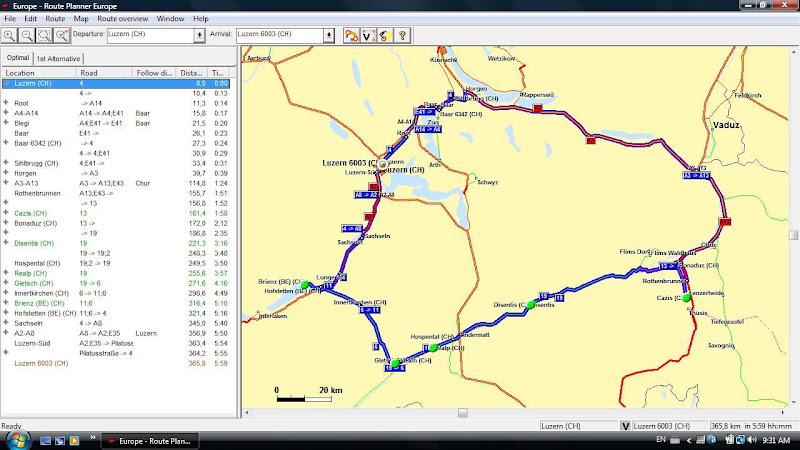
Task: Click the map vertical scrollbar thumb
Action: point(793,235)
